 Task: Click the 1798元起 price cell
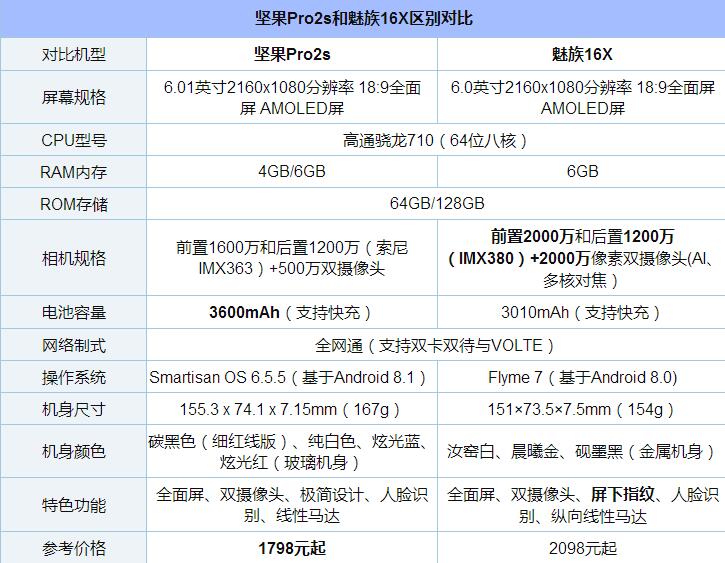[x=292, y=548]
